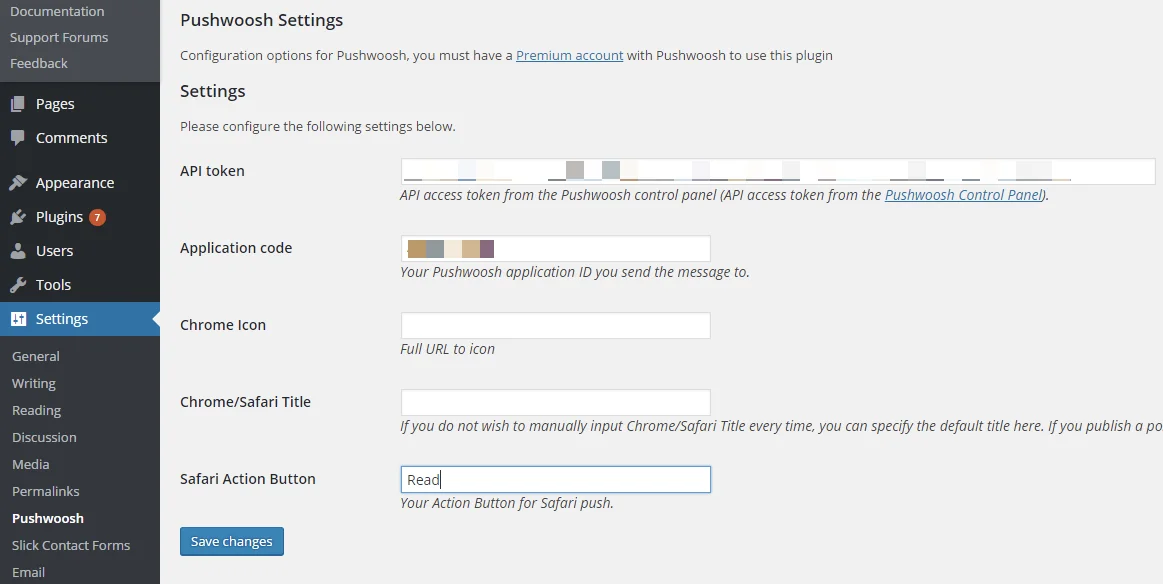
Task: Open the Permalinks settings page
Action: click(45, 491)
